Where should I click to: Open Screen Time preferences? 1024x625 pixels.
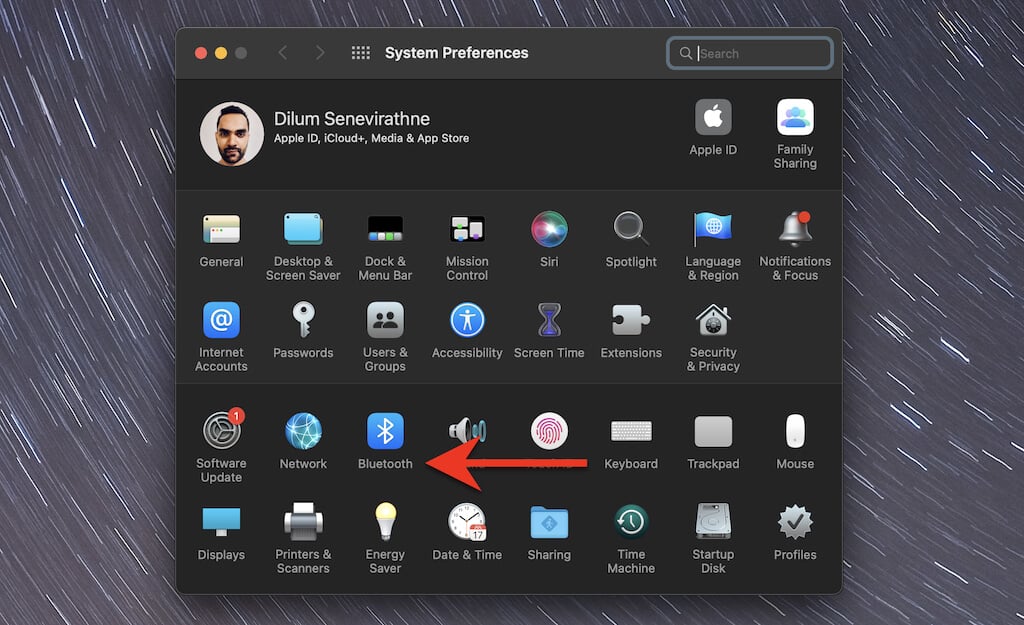click(x=549, y=320)
